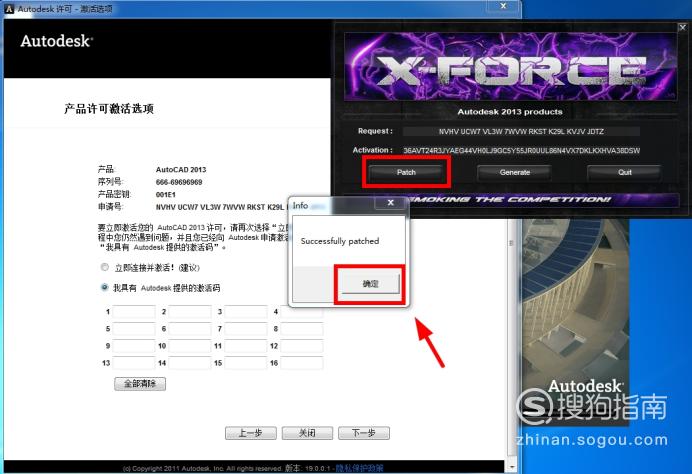Image resolution: width=692 pixels, height=474 pixels.
Task: Click the Autodesk logo icon in title bar
Action: click(8, 8)
